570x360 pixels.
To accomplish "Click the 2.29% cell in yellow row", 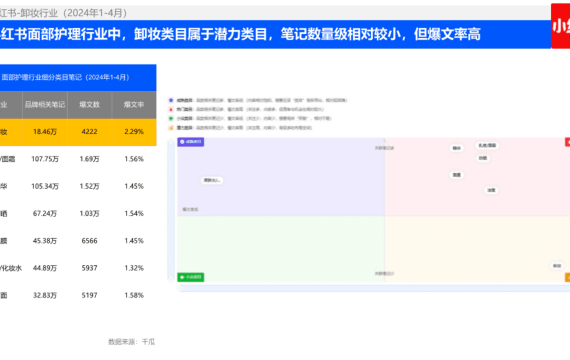I will (134, 132).
